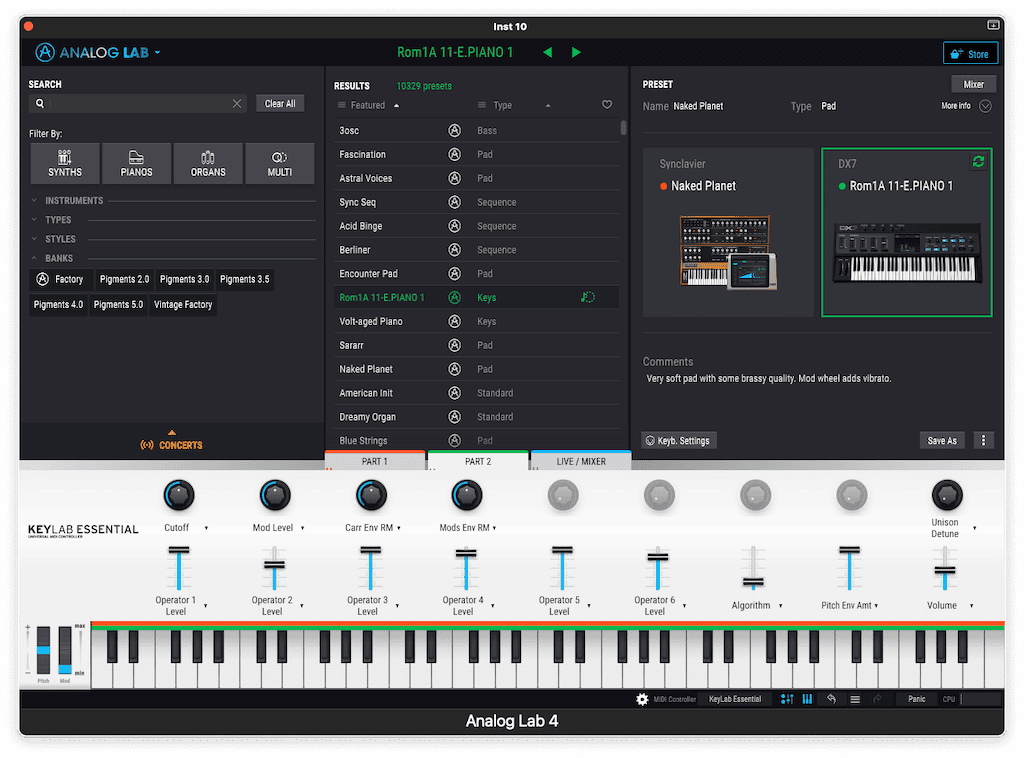The image size is (1024, 758).
Task: Open Algorithm parameter assignment dropdown
Action: pyautogui.click(x=780, y=606)
